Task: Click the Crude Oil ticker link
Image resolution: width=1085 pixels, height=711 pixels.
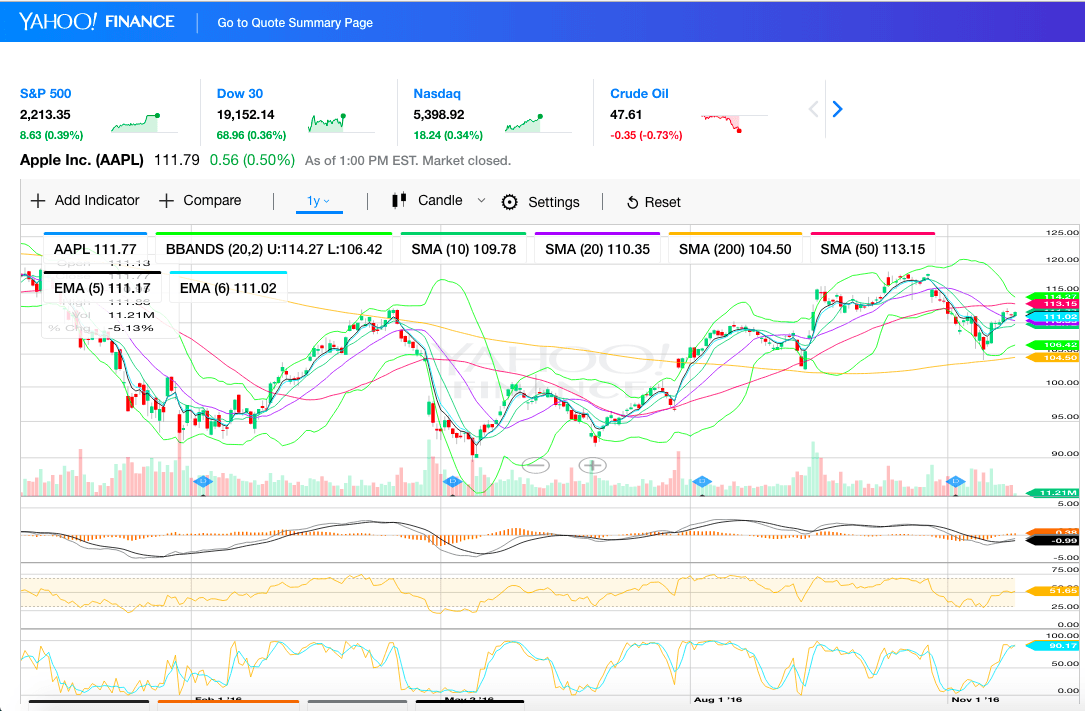Action: tap(639, 93)
